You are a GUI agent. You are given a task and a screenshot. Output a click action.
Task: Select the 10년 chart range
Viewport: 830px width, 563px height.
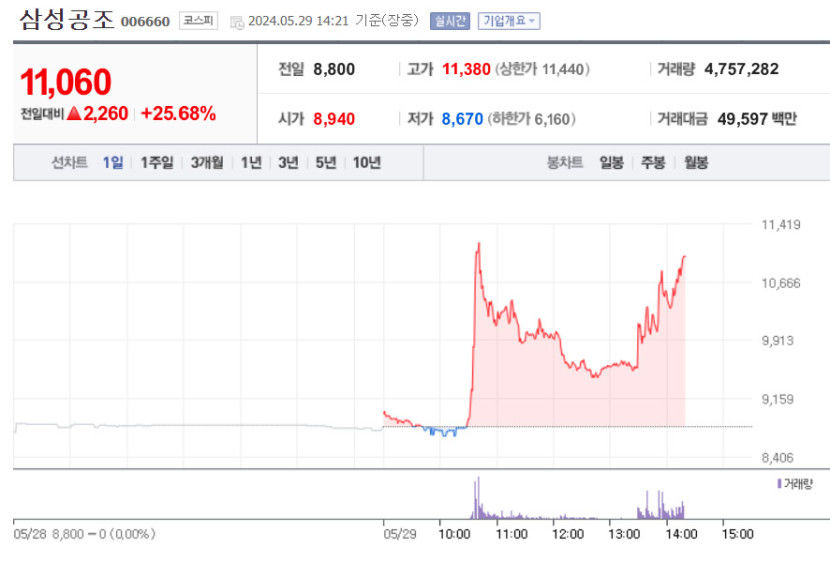(367, 162)
